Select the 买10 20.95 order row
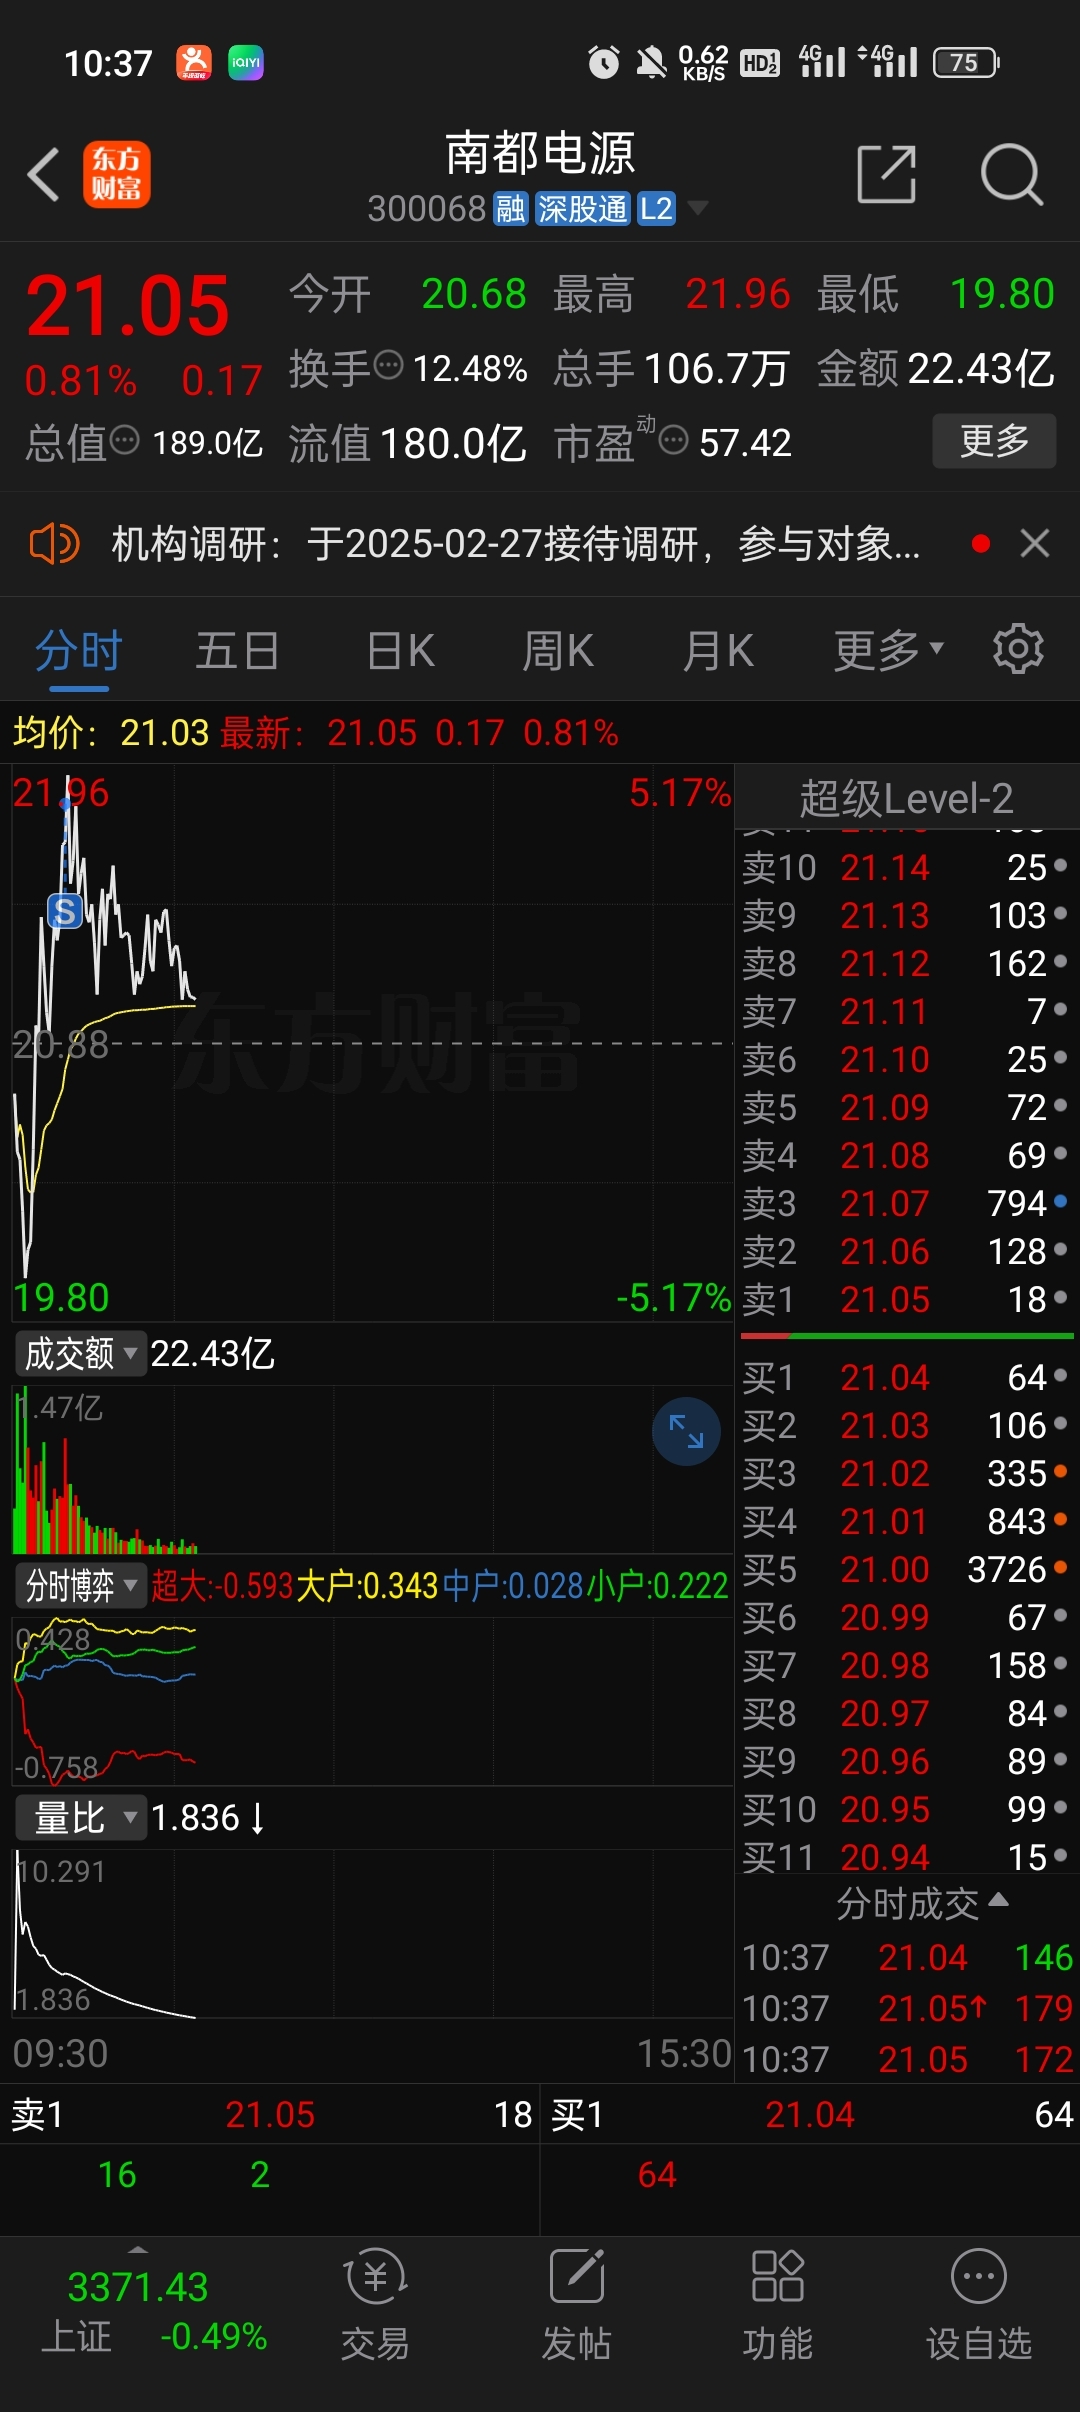 906,1809
